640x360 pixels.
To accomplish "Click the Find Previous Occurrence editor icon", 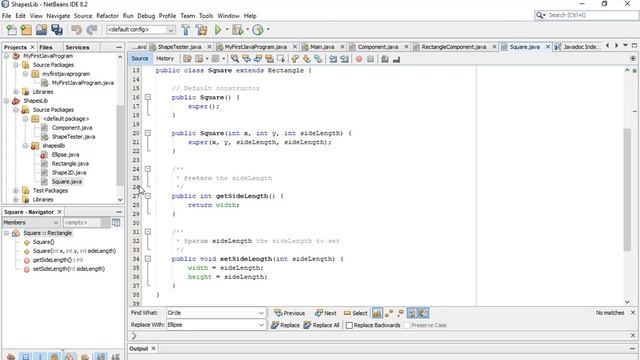I will (x=246, y=59).
